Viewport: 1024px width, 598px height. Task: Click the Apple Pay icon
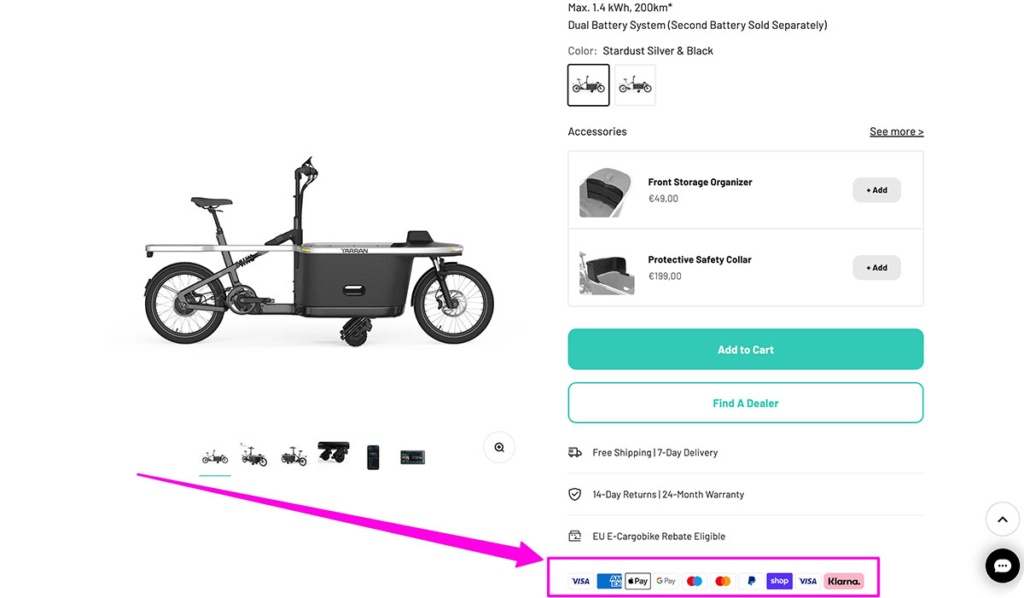[638, 581]
